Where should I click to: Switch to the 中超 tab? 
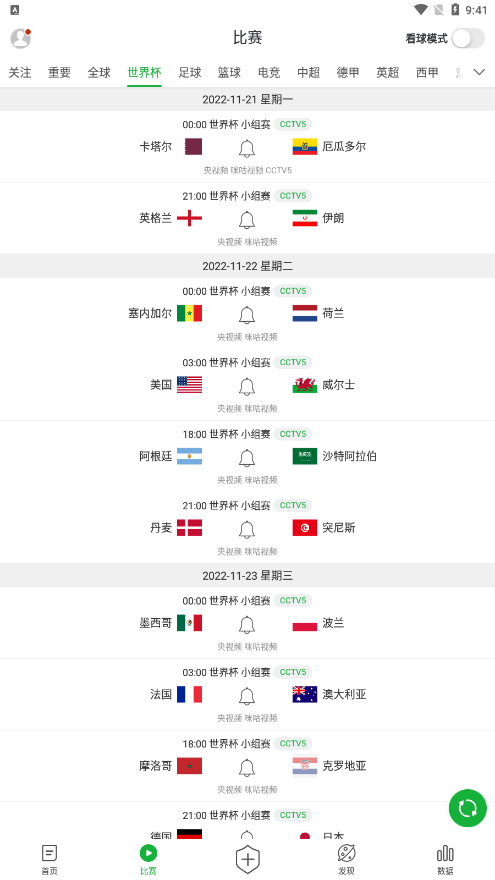[x=309, y=72]
